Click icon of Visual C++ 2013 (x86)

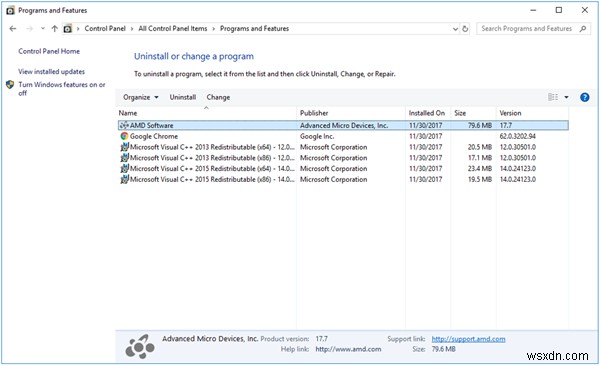click(124, 157)
